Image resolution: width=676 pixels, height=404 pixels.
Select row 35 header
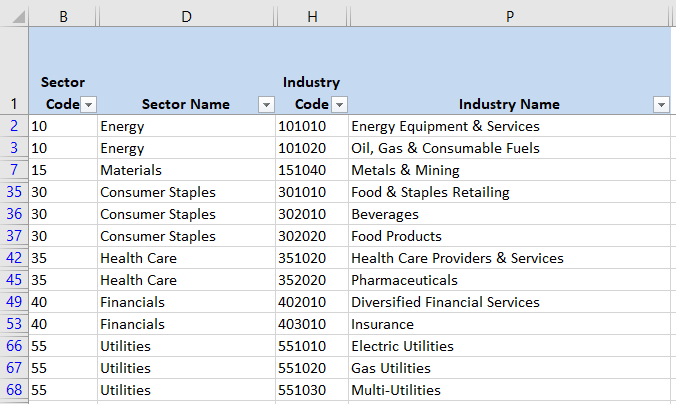14,192
